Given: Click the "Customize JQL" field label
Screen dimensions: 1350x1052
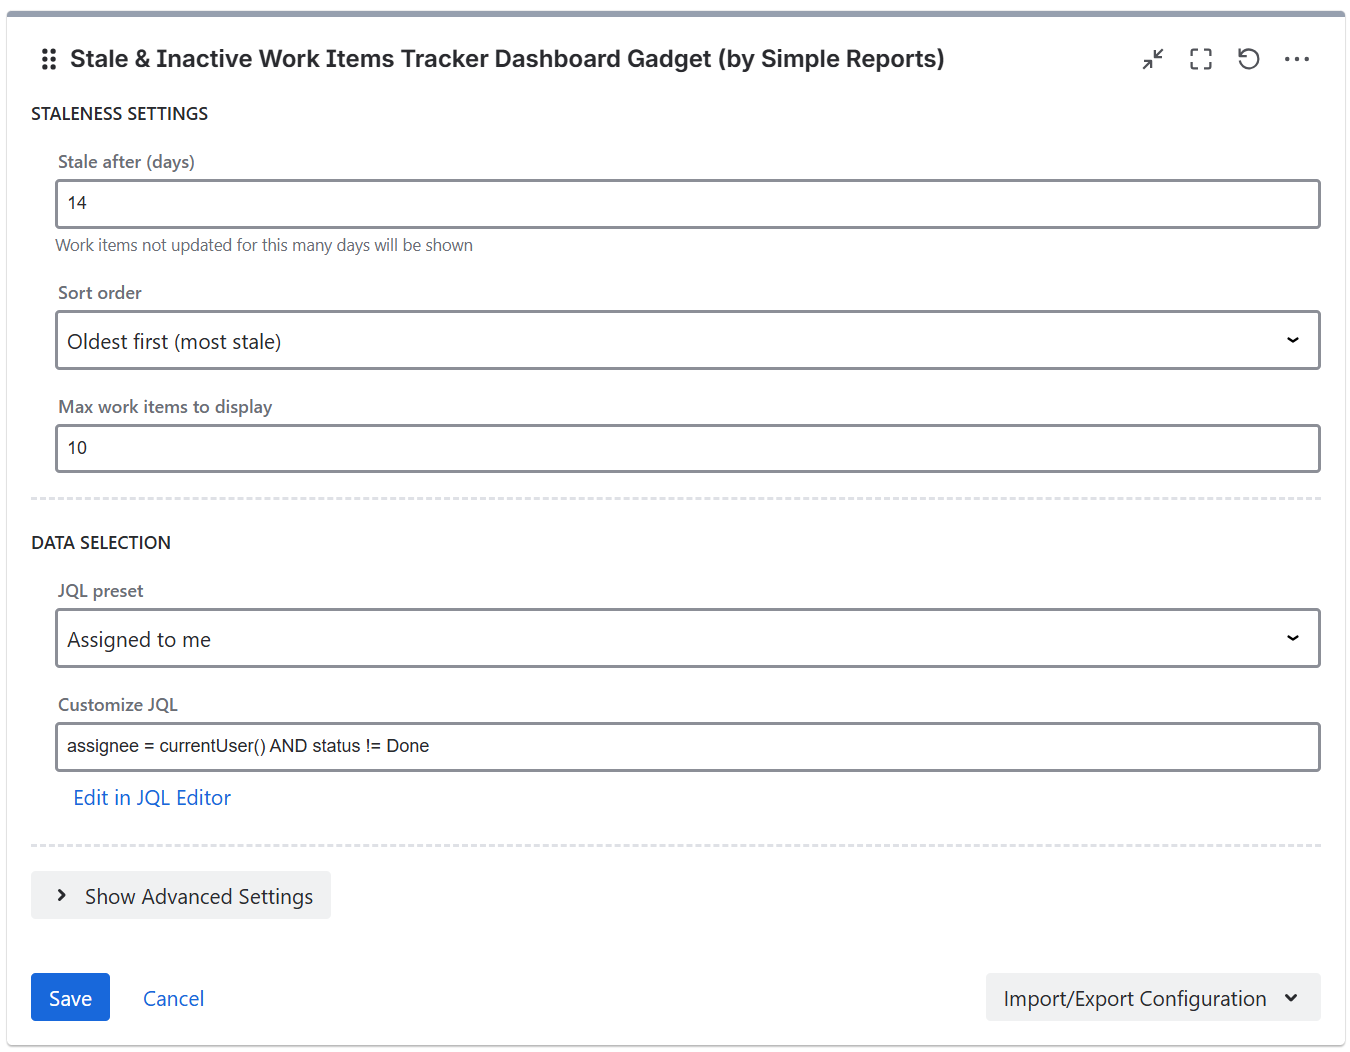Looking at the screenshot, I should tap(118, 705).
